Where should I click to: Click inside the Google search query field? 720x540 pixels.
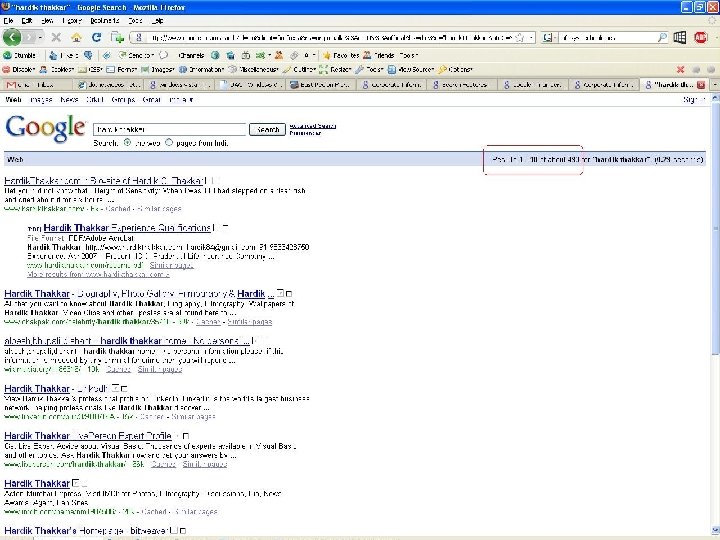pos(170,129)
